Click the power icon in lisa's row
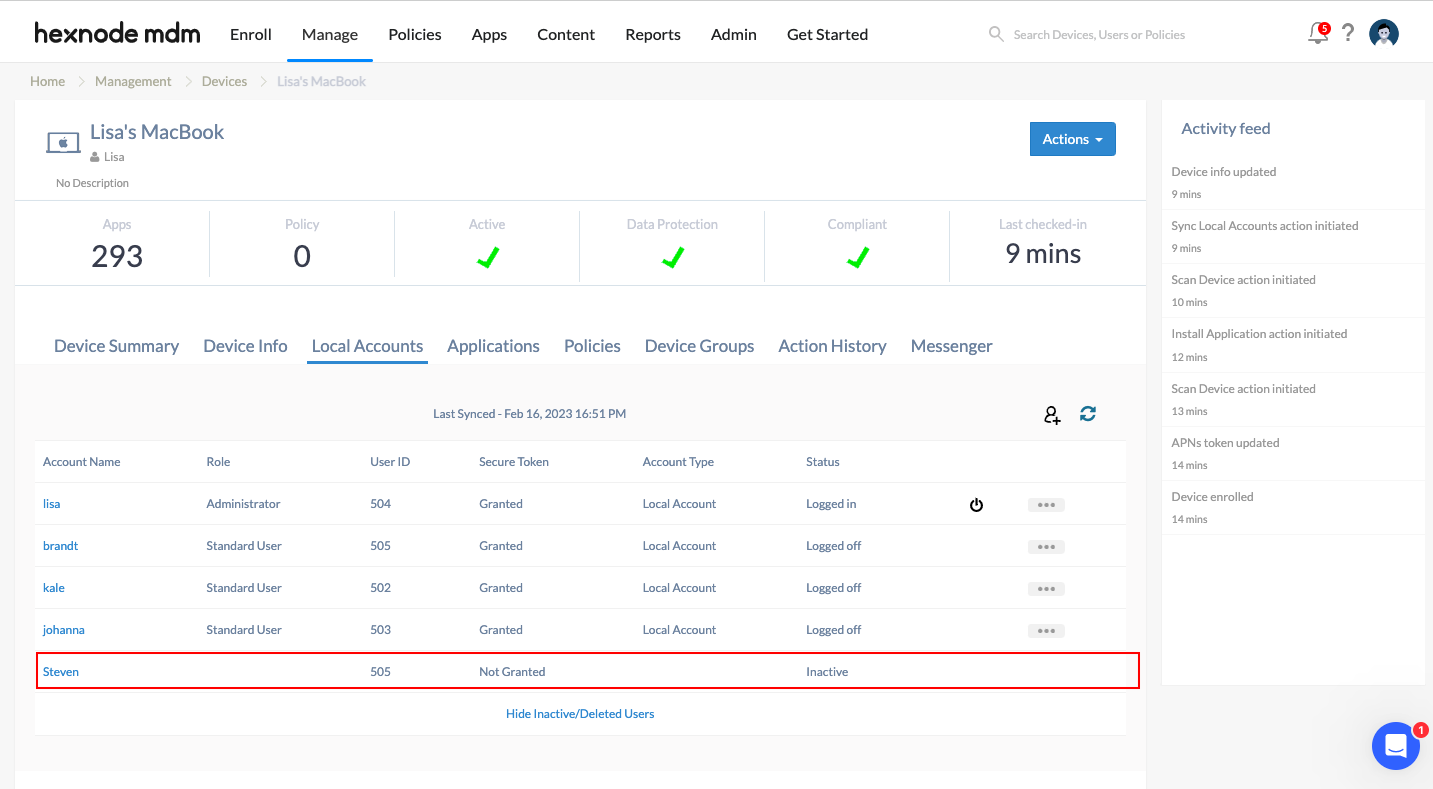 [977, 505]
